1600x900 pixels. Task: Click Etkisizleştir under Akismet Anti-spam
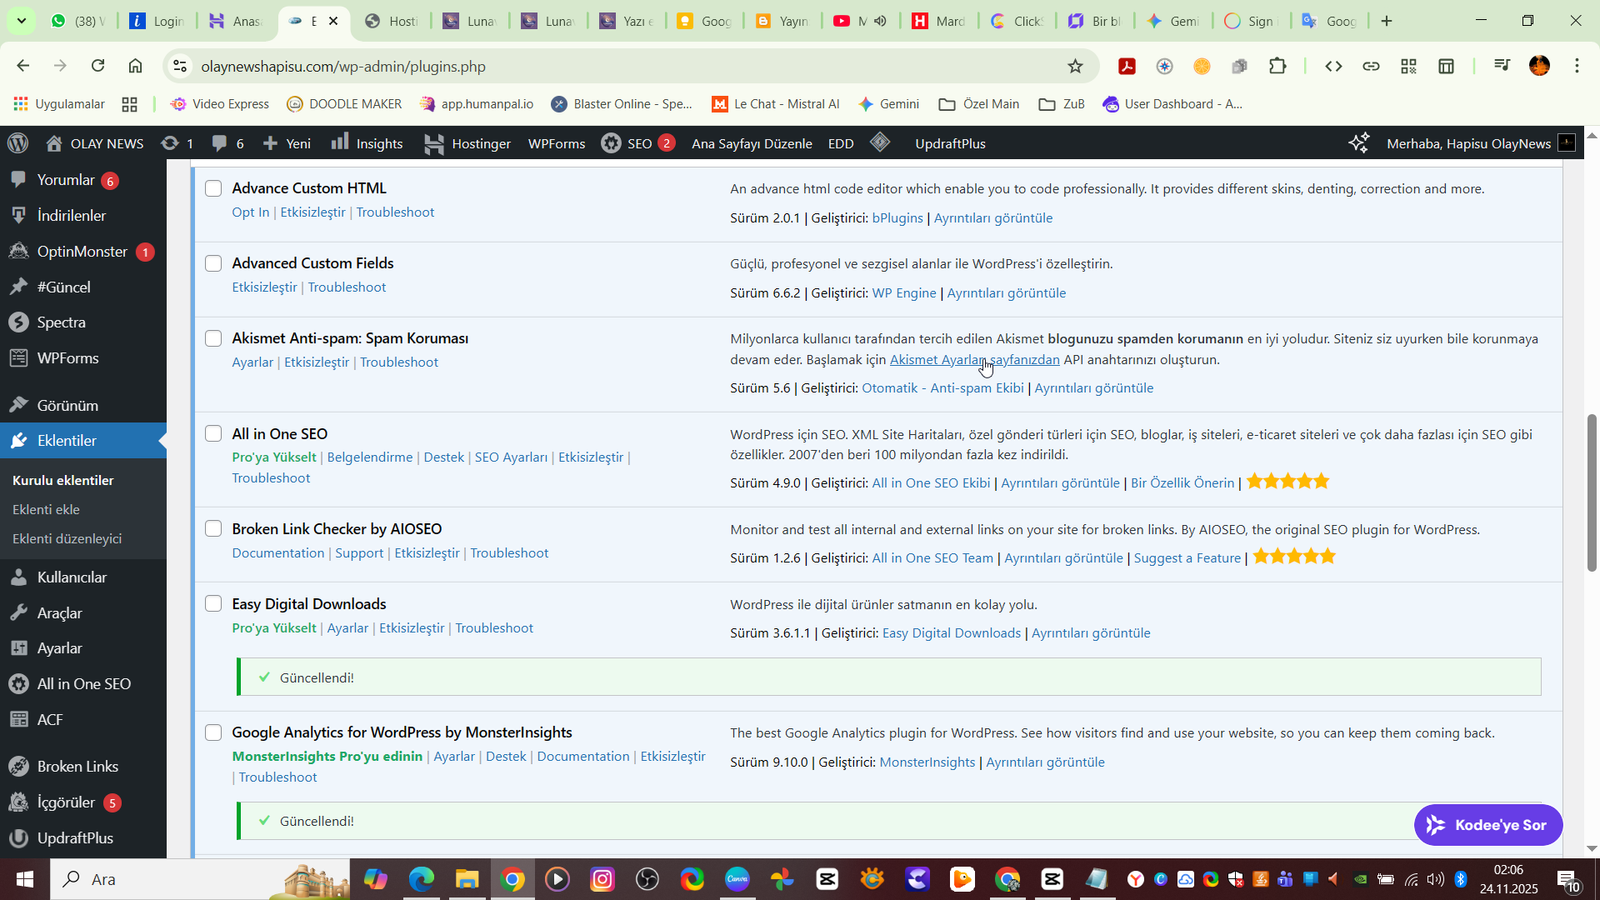point(316,362)
